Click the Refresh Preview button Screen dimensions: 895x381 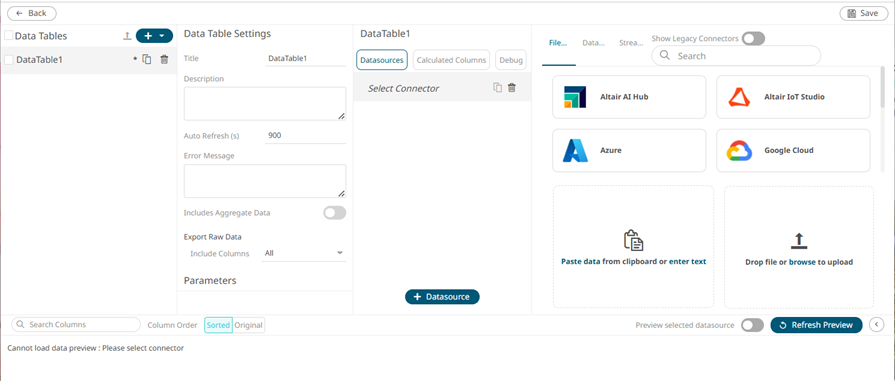point(816,325)
